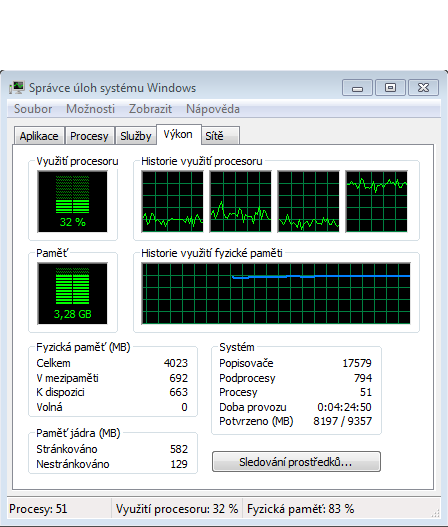Click the K dispozici value 663

tap(178, 392)
